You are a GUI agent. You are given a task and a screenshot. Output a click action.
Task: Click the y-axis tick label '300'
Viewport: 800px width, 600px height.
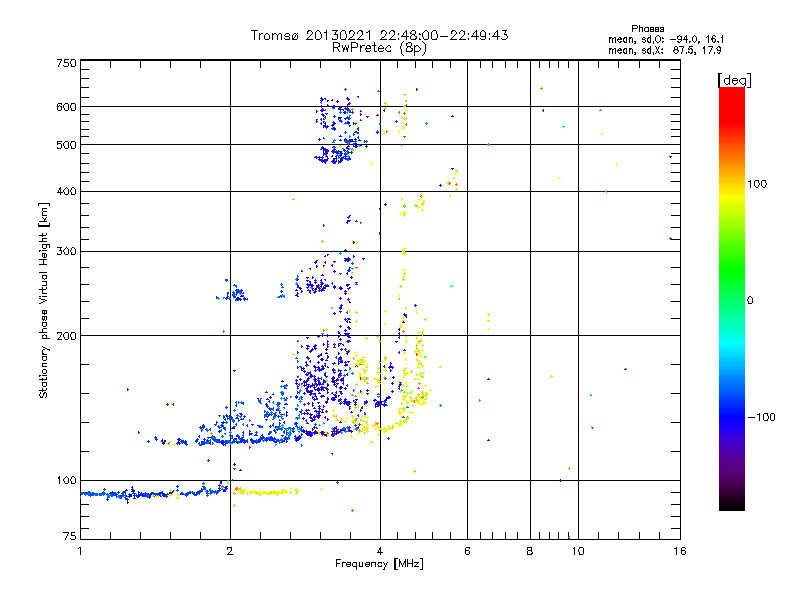[66, 252]
